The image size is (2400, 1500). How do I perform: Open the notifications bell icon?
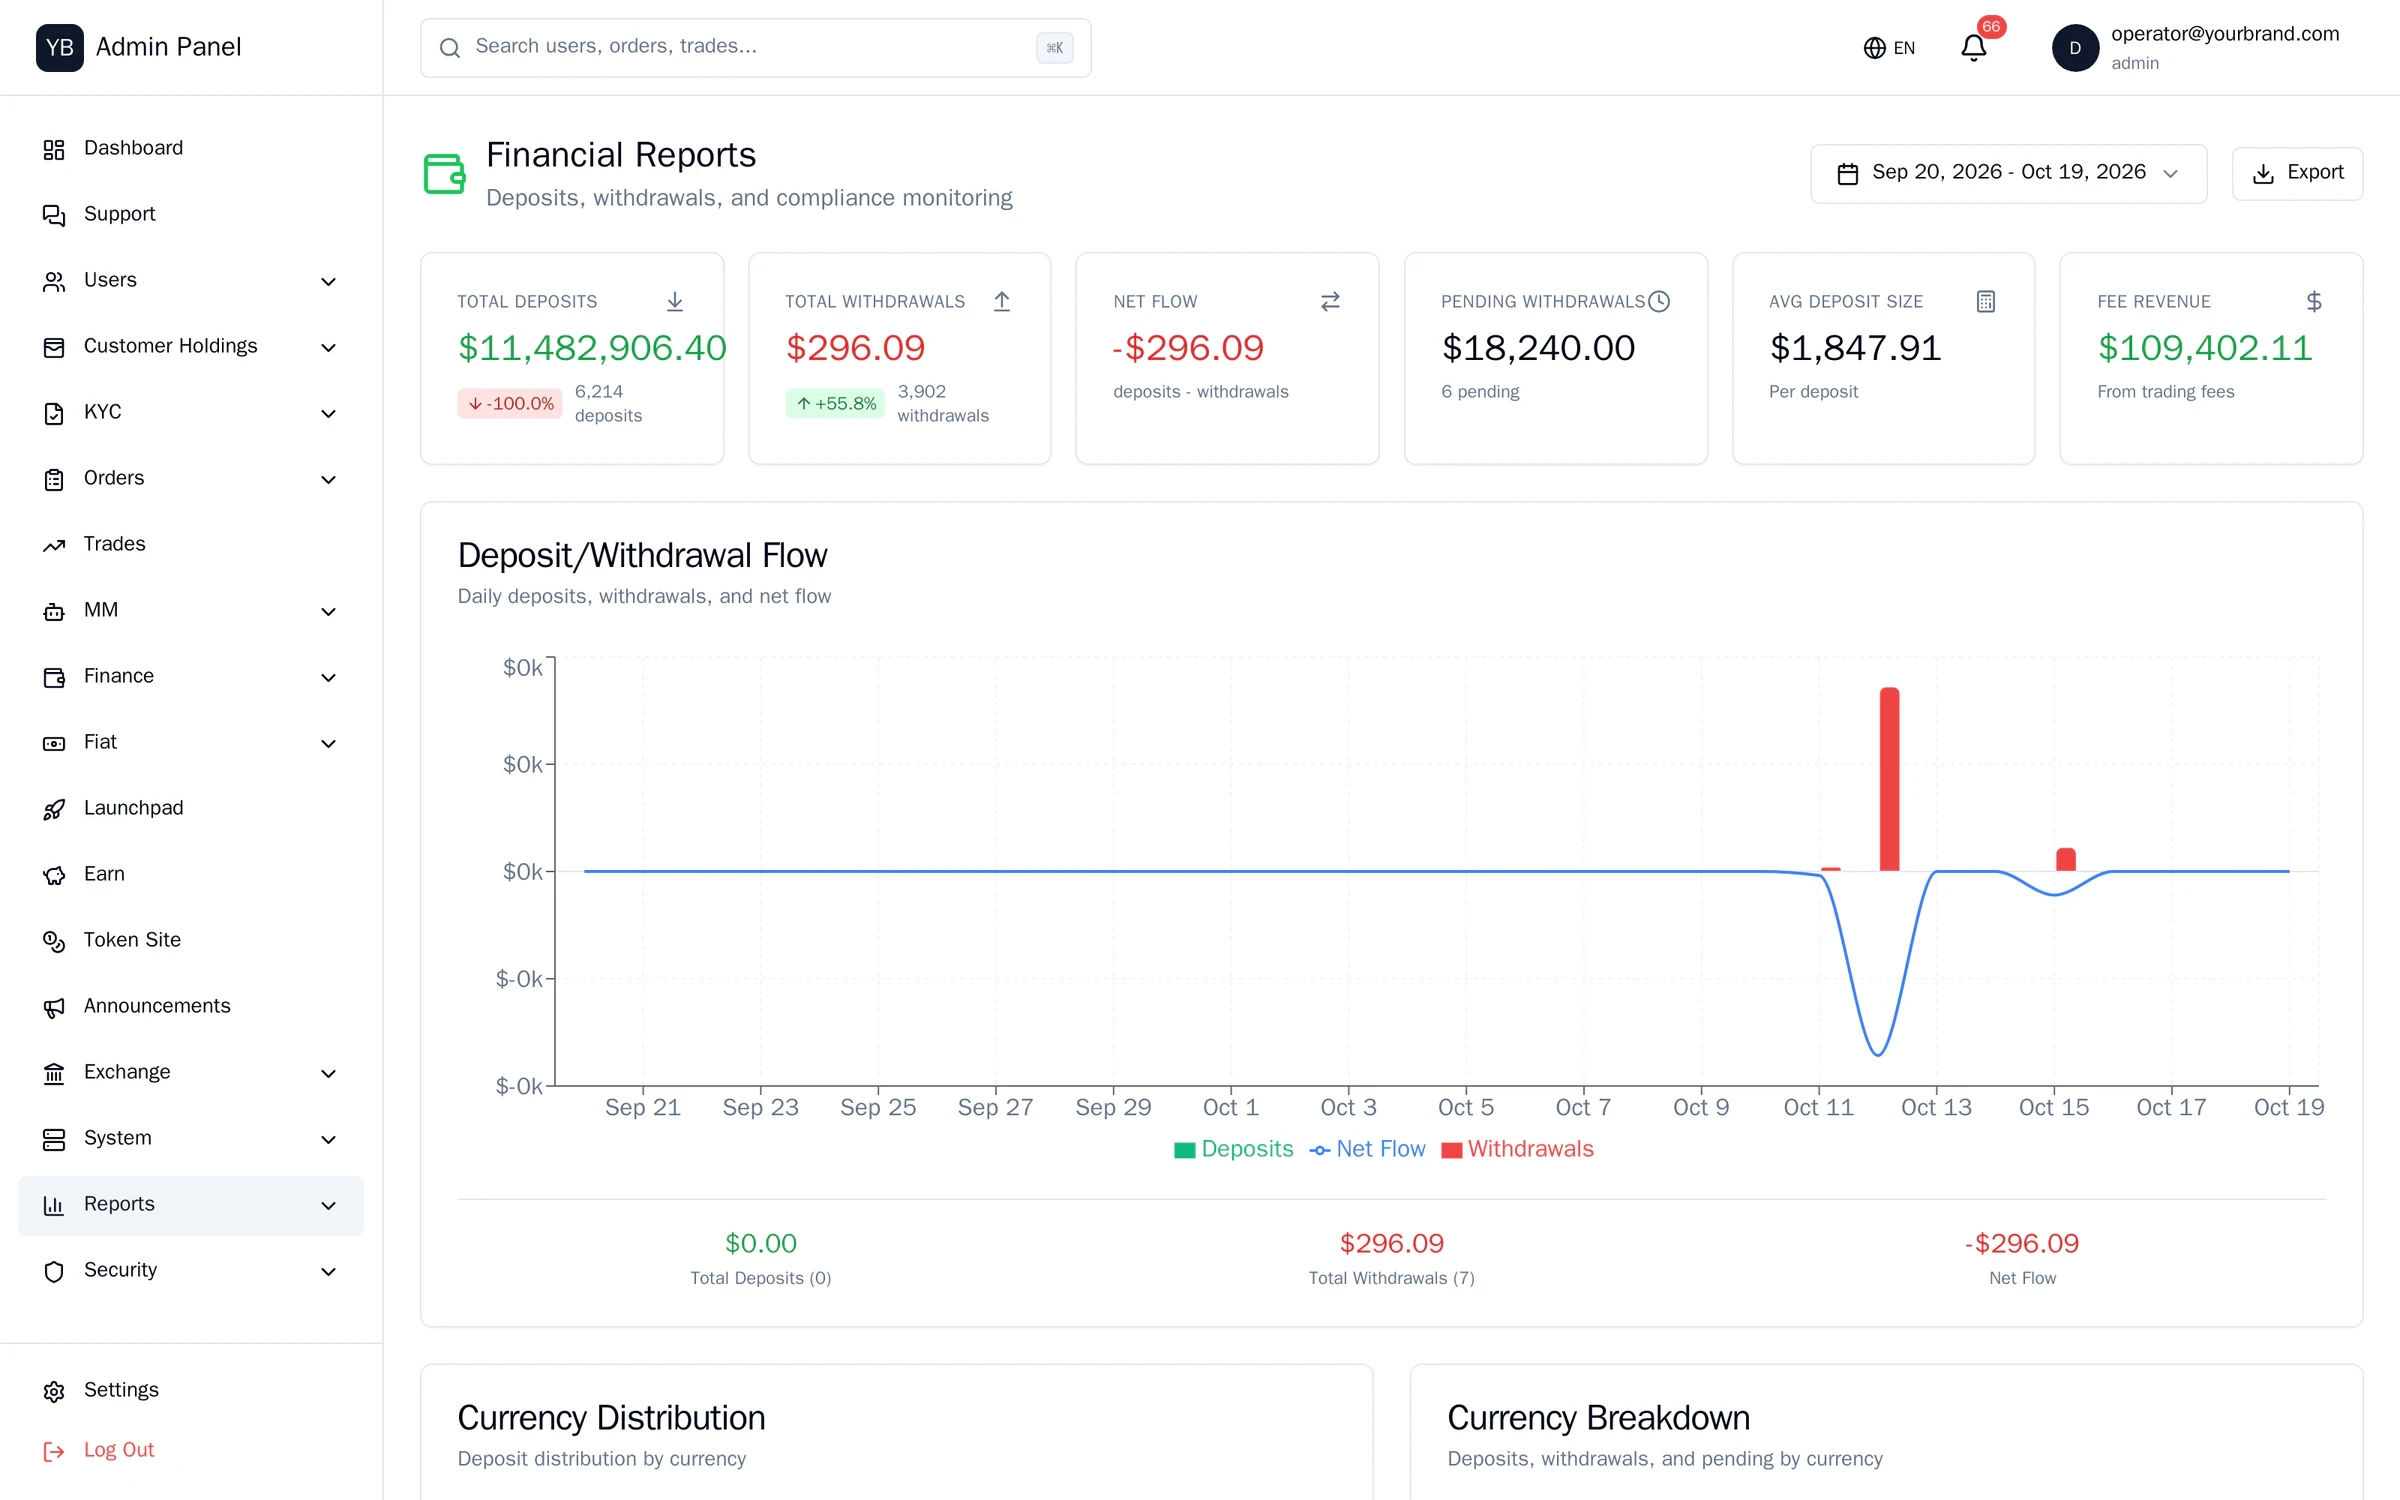(x=1973, y=48)
